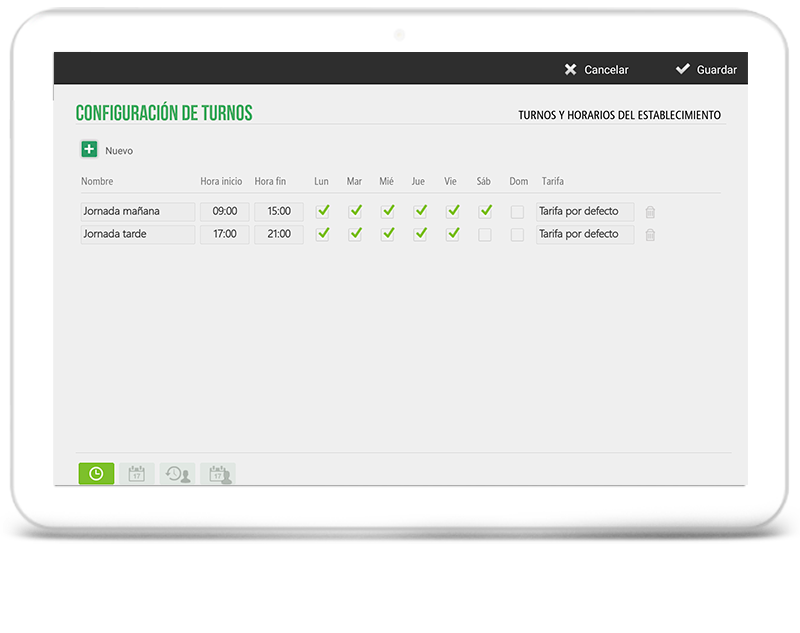Delete the Jornada mañana shift with the trash icon
The width and height of the screenshot is (800, 633).
(x=650, y=212)
